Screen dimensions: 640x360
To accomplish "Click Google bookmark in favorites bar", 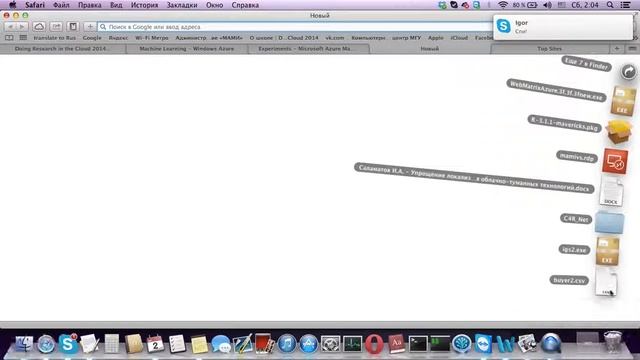I will (x=92, y=38).
